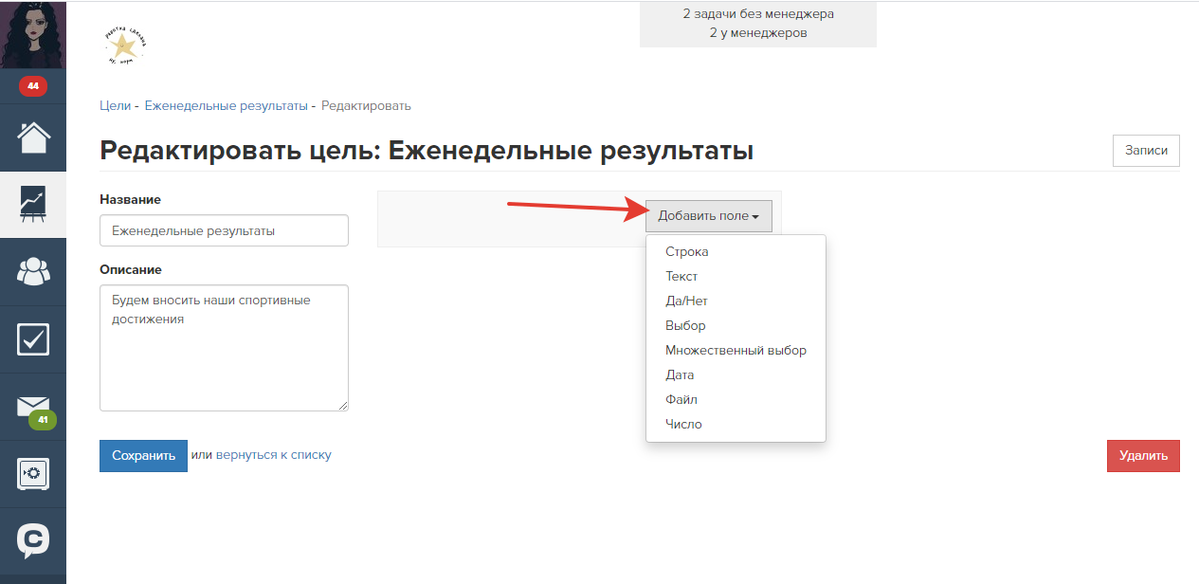Pick Дата from the field list
The image size is (1199, 584).
click(679, 375)
